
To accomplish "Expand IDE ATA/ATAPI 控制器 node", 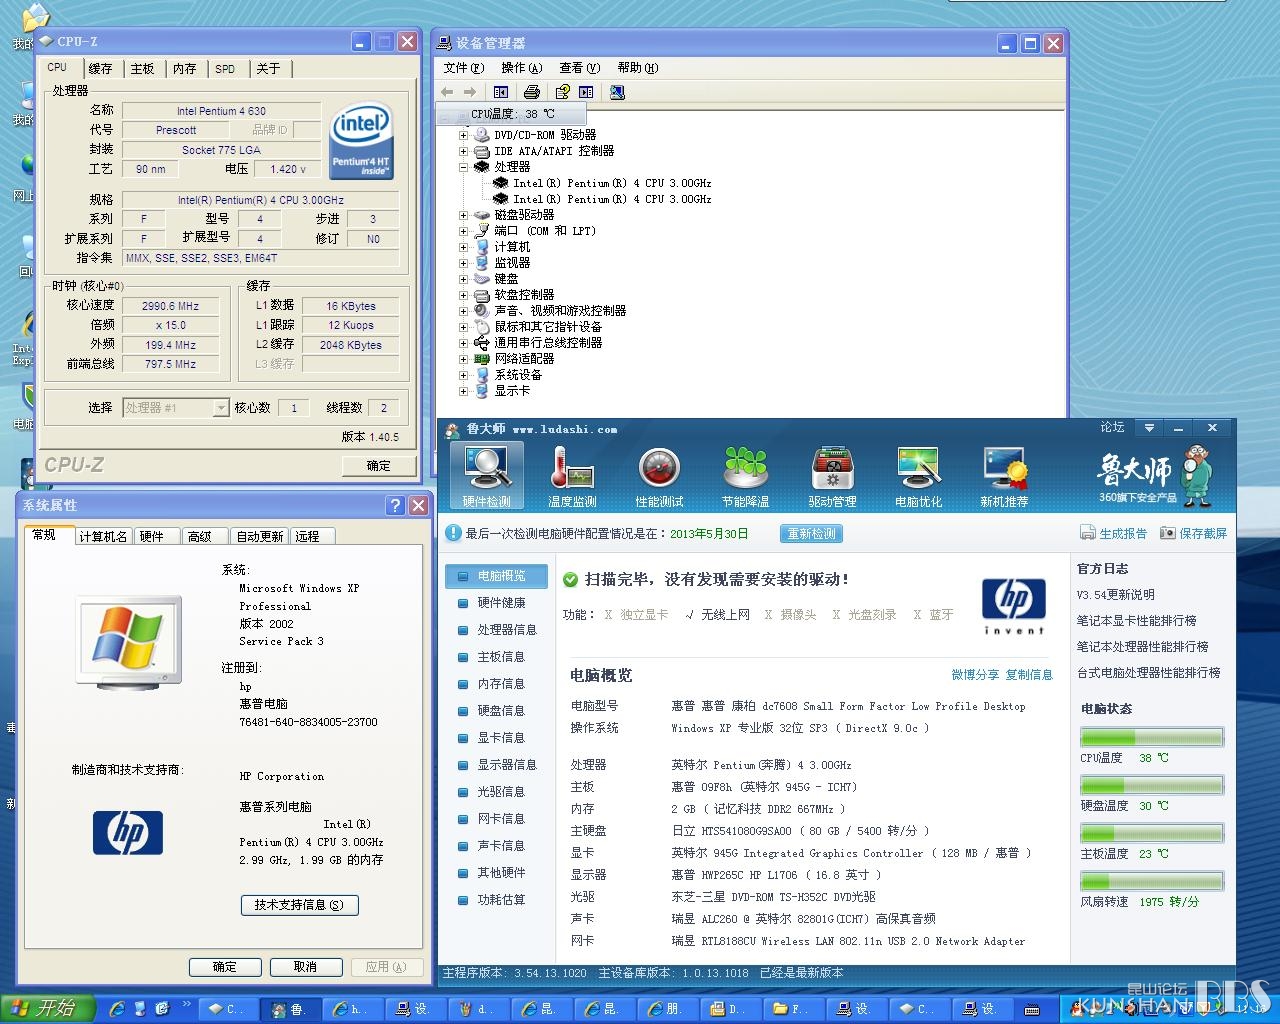I will point(463,151).
